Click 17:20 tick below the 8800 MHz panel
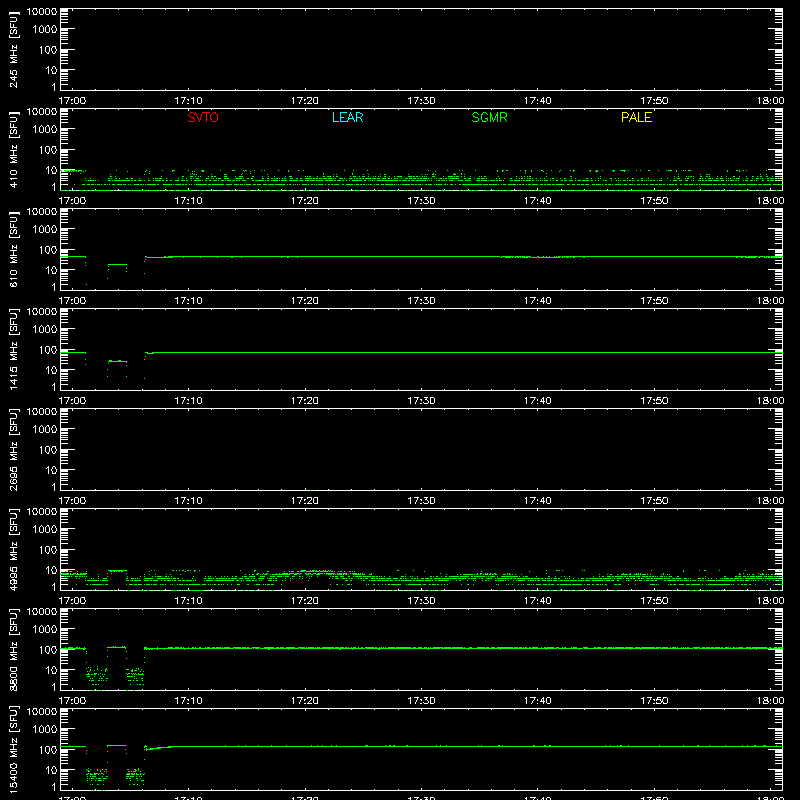This screenshot has width=800, height=800. (305, 701)
